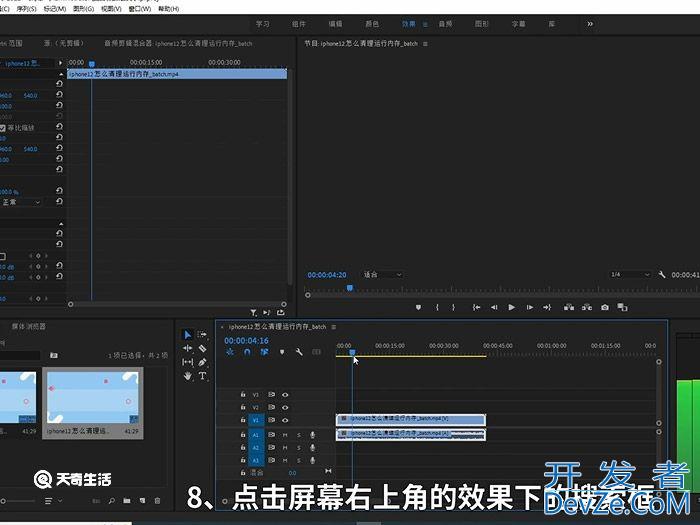Image resolution: width=700 pixels, height=525 pixels.
Task: Step back one frame in Program monitor
Action: point(494,307)
